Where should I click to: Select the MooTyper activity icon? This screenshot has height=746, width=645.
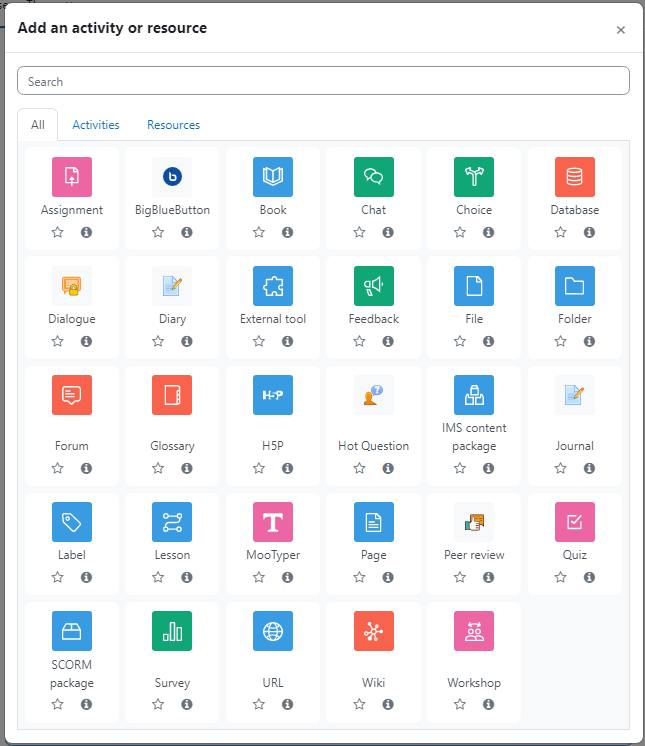coord(273,521)
